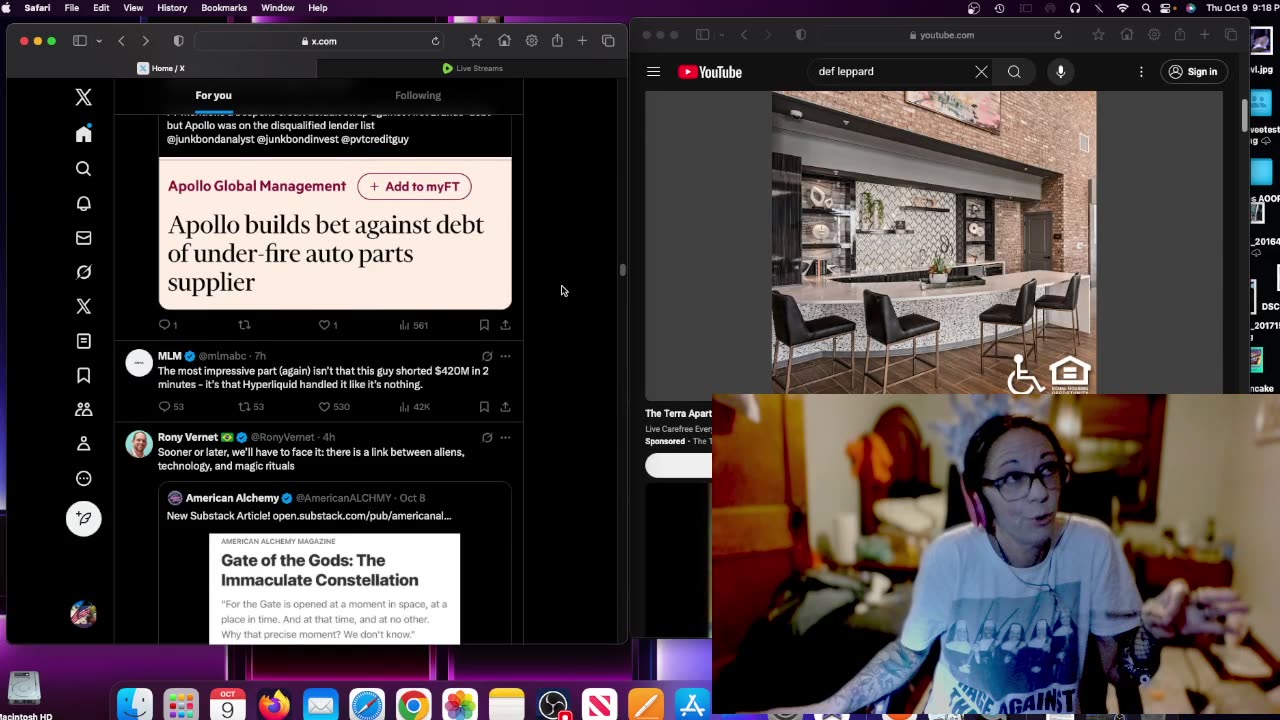
Task: Launch Google Chrome from the Dock
Action: [413, 705]
